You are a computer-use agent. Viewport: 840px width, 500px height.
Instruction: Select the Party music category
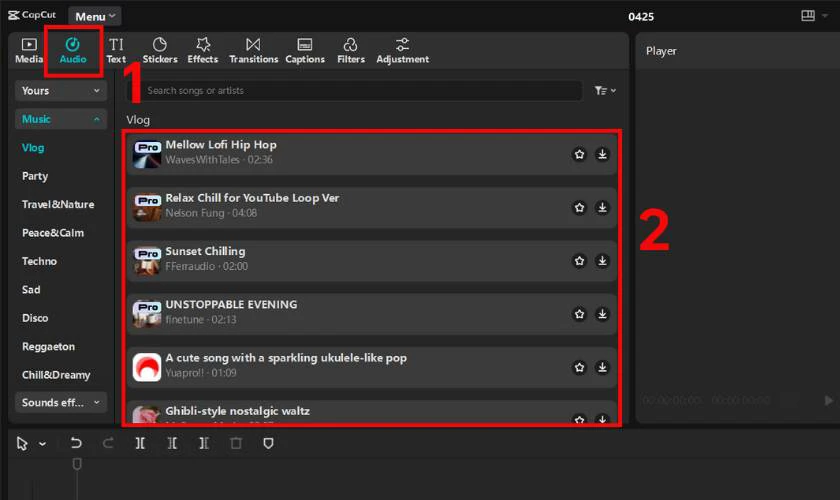[x=35, y=176]
